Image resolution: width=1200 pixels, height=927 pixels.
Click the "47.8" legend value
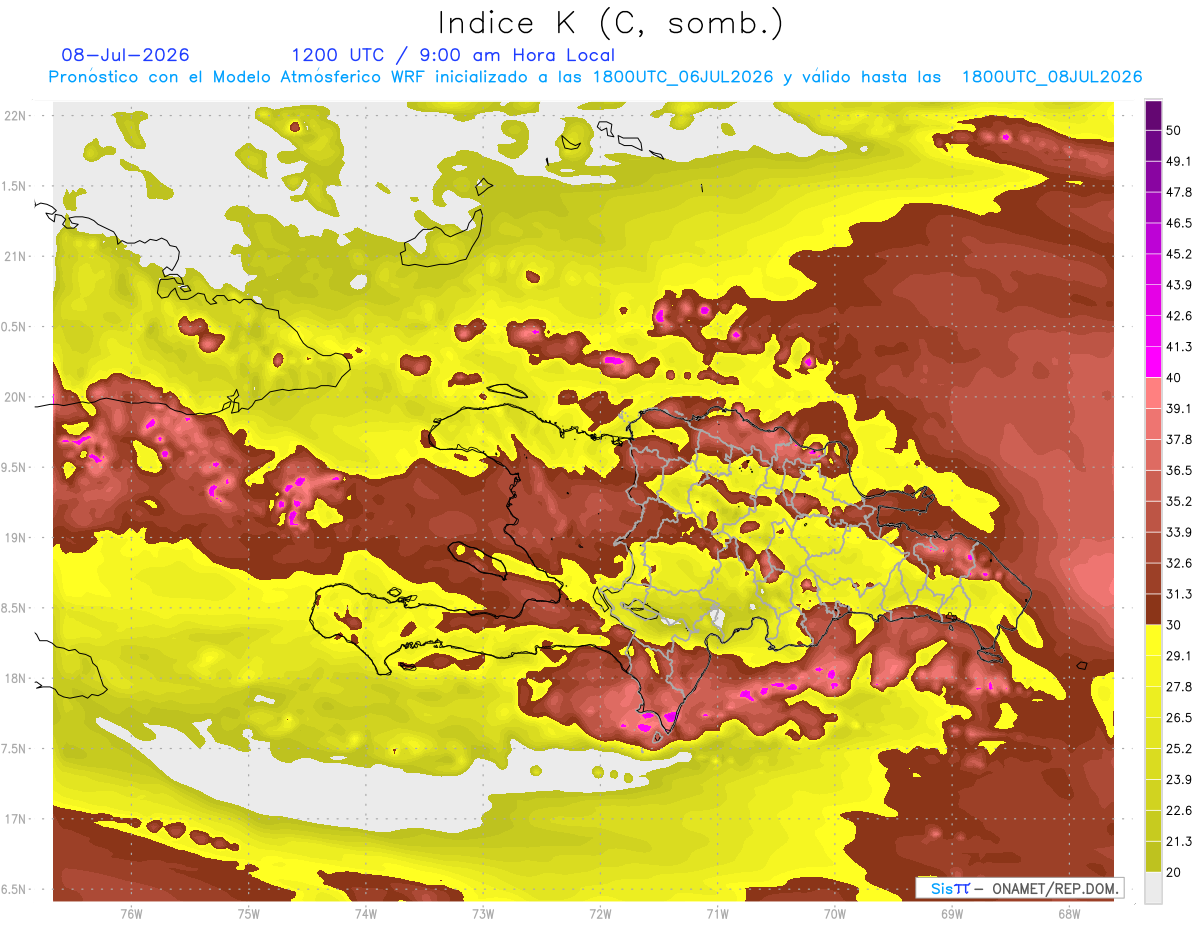pyautogui.click(x=1178, y=192)
